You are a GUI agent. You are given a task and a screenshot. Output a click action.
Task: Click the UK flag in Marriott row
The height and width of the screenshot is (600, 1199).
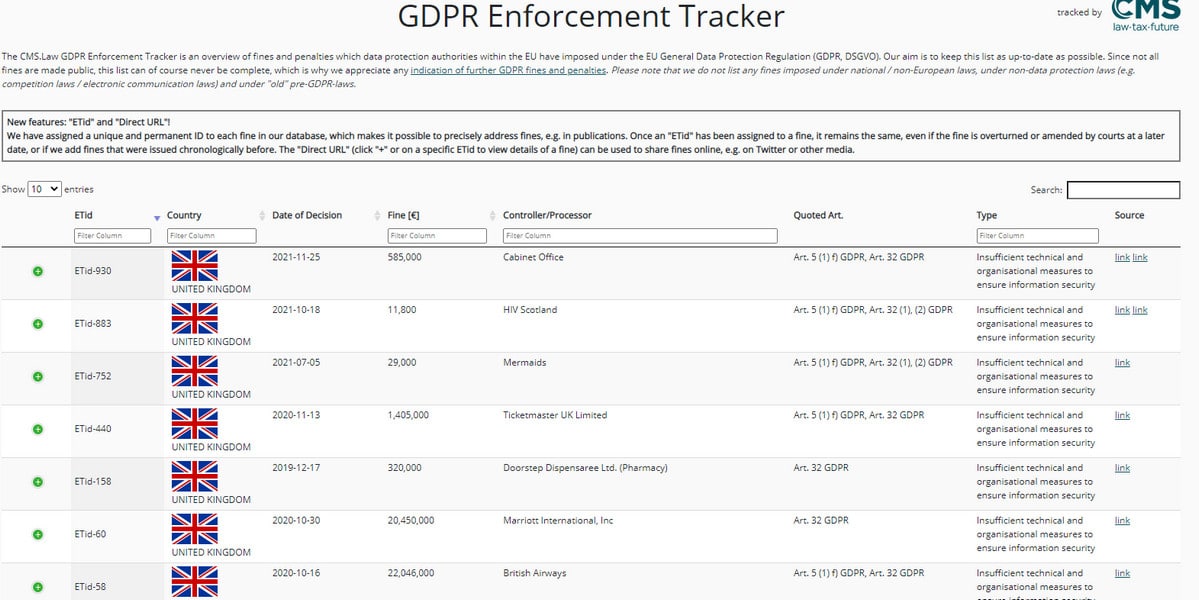point(194,529)
